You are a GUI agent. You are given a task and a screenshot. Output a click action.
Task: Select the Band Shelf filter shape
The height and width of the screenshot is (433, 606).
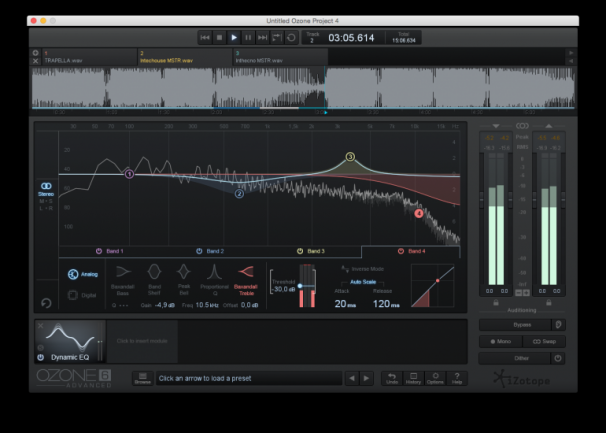154,271
